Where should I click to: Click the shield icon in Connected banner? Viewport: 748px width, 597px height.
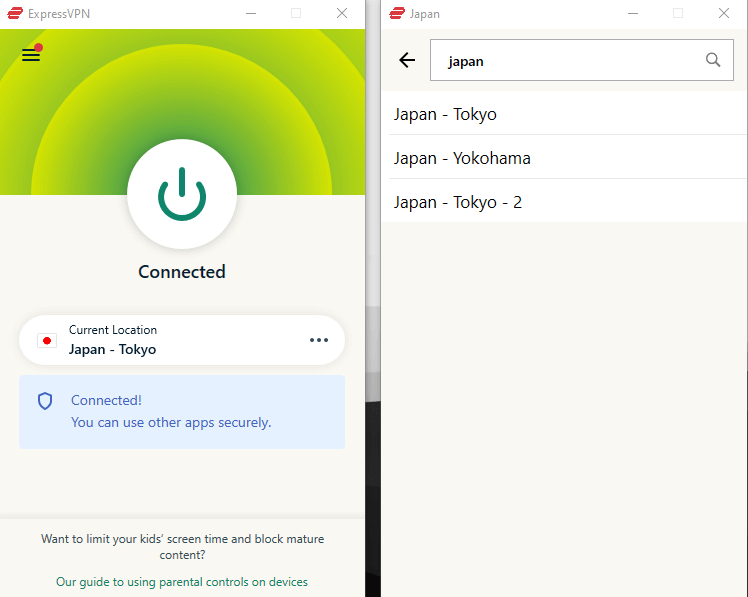[45, 401]
